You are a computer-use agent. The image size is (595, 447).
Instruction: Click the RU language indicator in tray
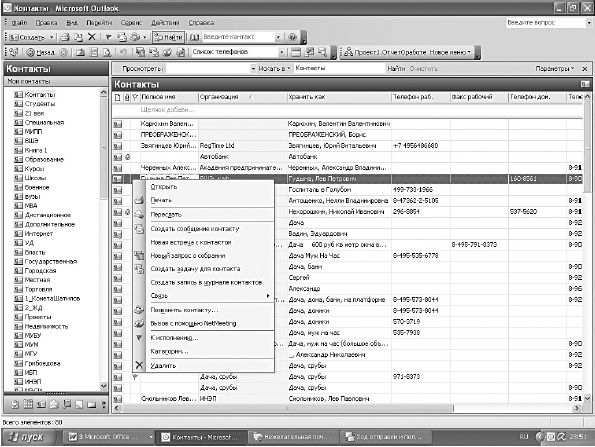pos(524,437)
